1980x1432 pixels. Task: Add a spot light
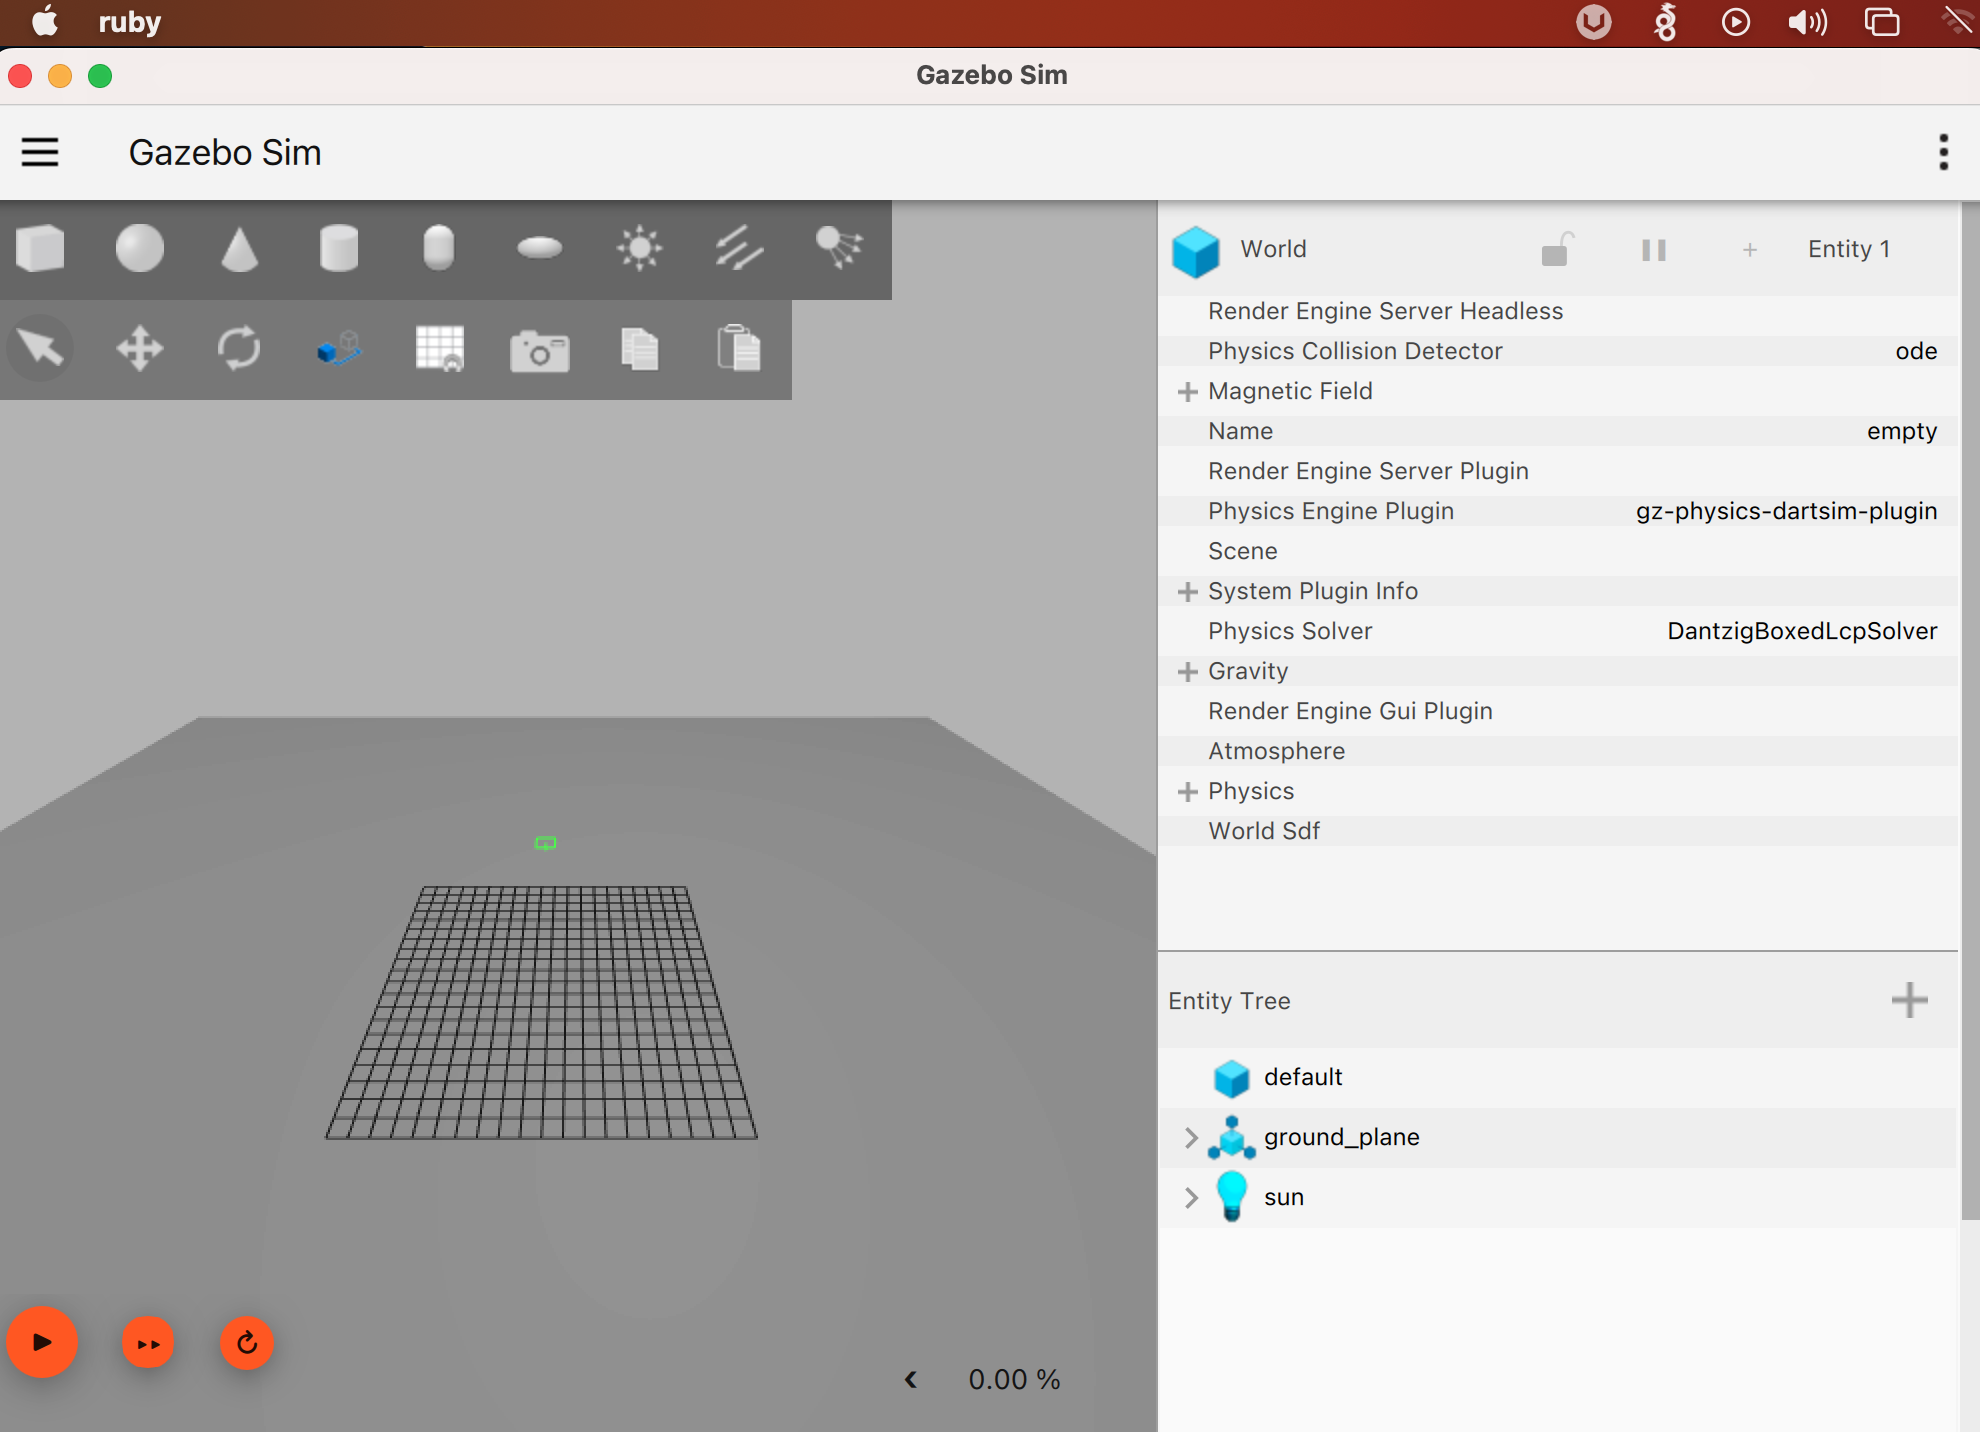(839, 248)
